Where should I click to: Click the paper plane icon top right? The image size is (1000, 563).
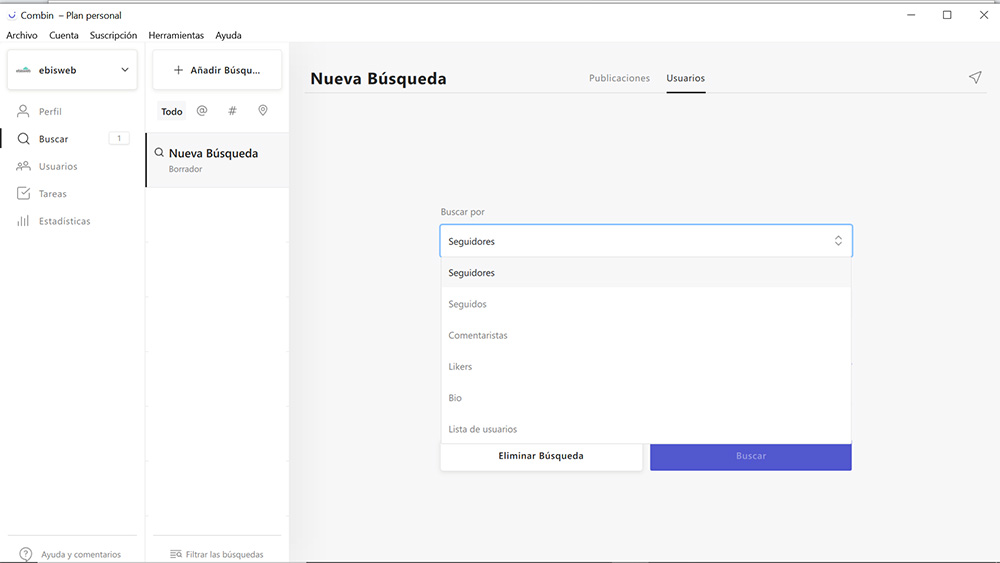pos(975,77)
